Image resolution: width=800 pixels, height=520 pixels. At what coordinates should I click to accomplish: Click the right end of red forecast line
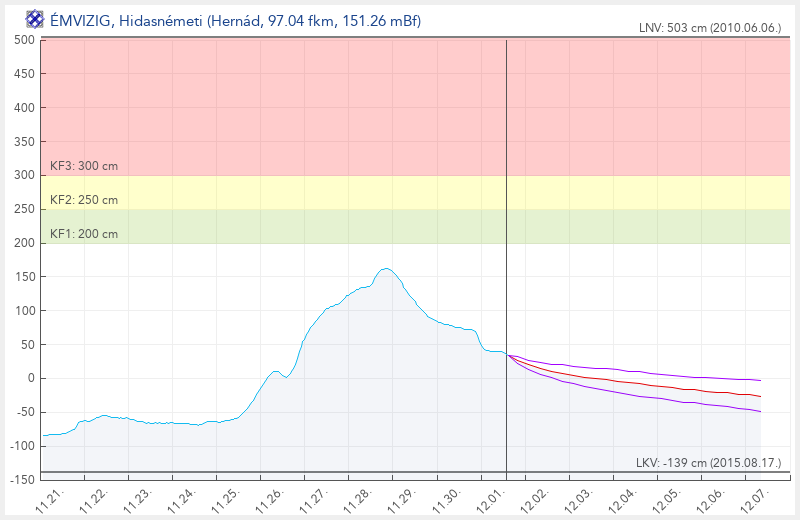(x=760, y=396)
